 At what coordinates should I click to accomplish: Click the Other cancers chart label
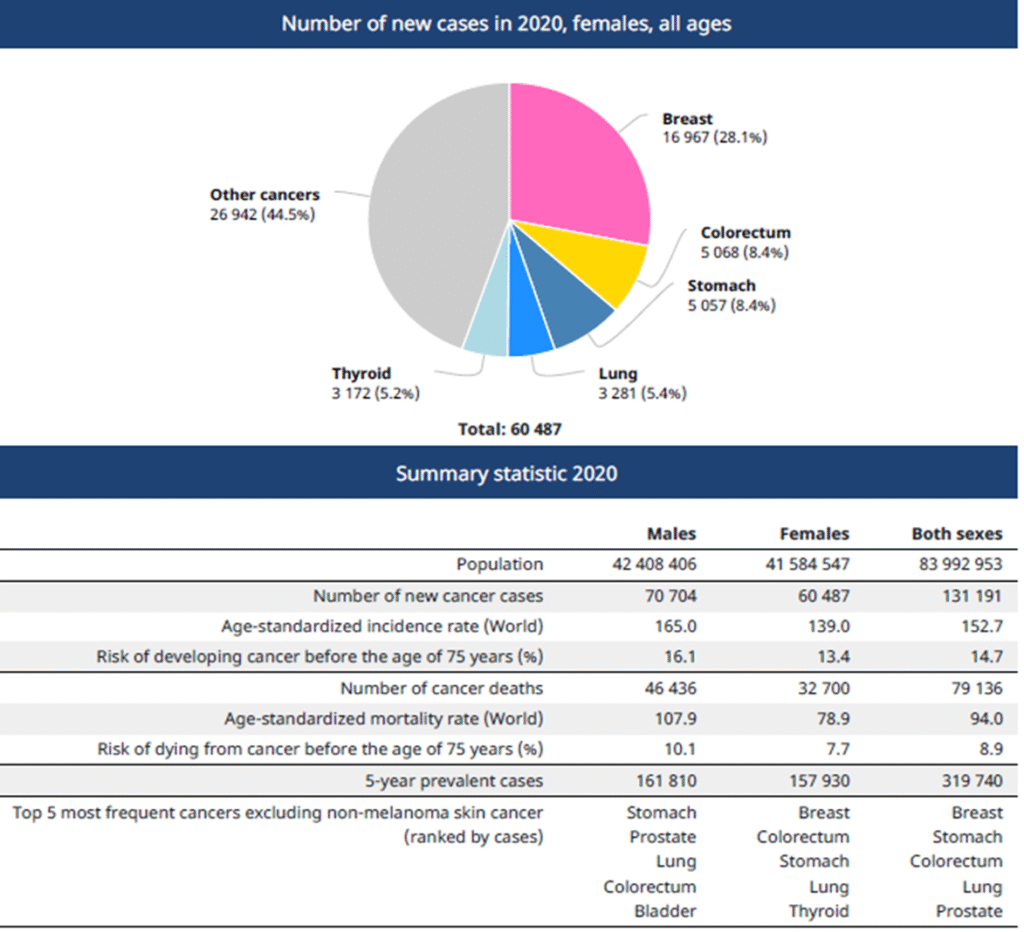pyautogui.click(x=264, y=195)
